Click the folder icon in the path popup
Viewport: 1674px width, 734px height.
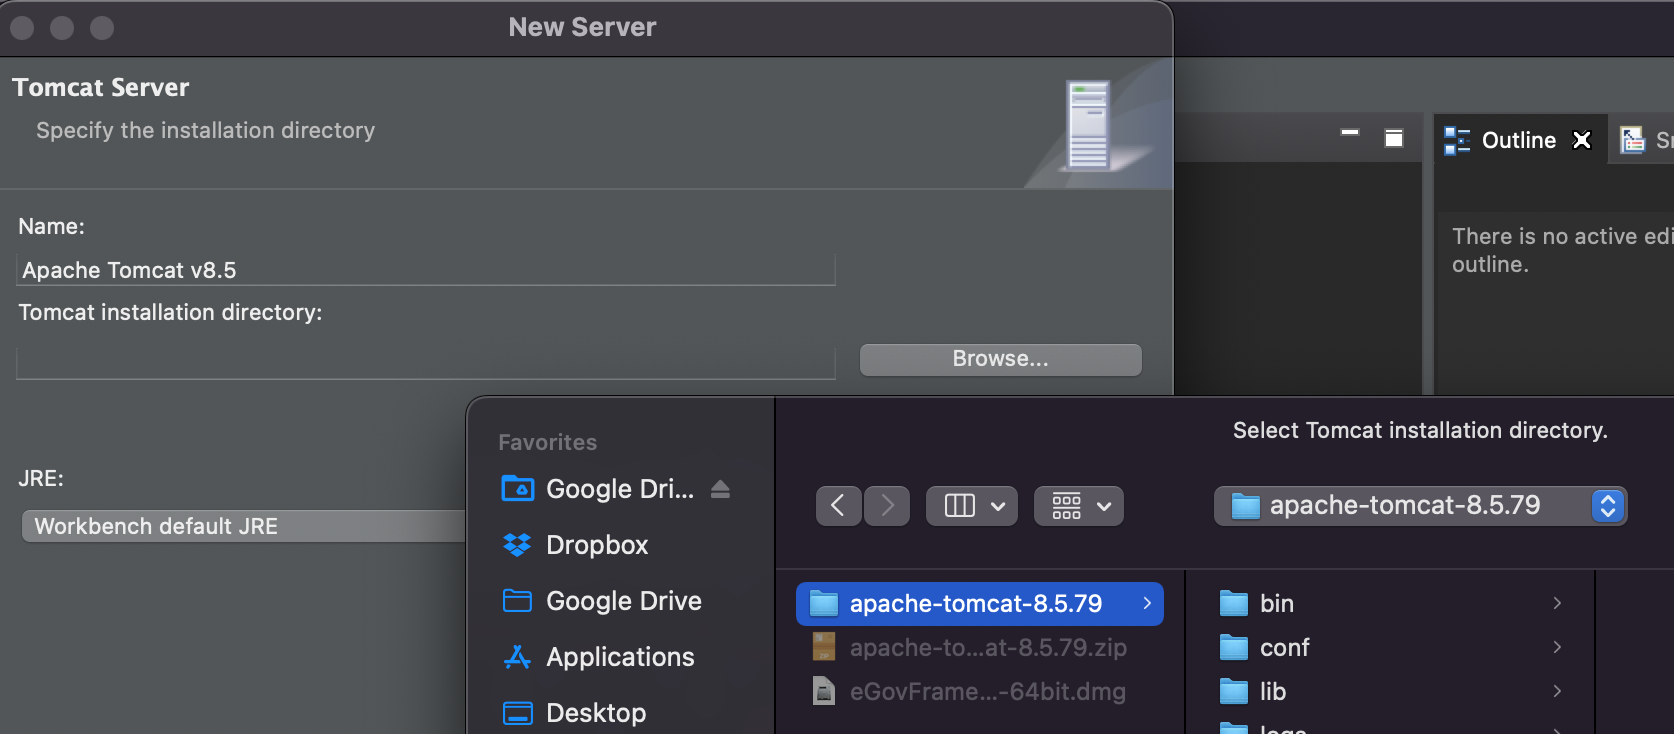[1245, 506]
